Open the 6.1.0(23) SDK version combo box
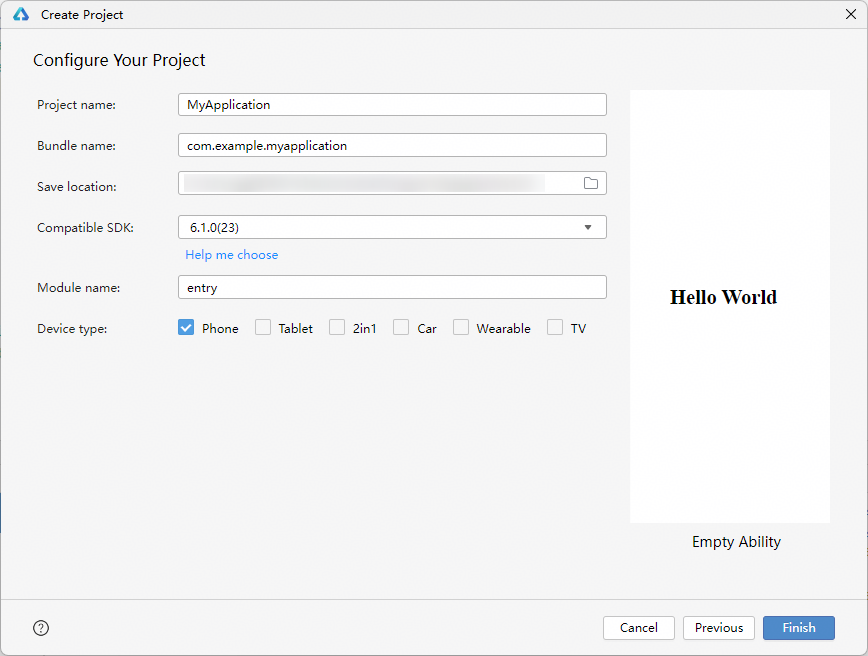The width and height of the screenshot is (868, 656). click(x=380, y=228)
